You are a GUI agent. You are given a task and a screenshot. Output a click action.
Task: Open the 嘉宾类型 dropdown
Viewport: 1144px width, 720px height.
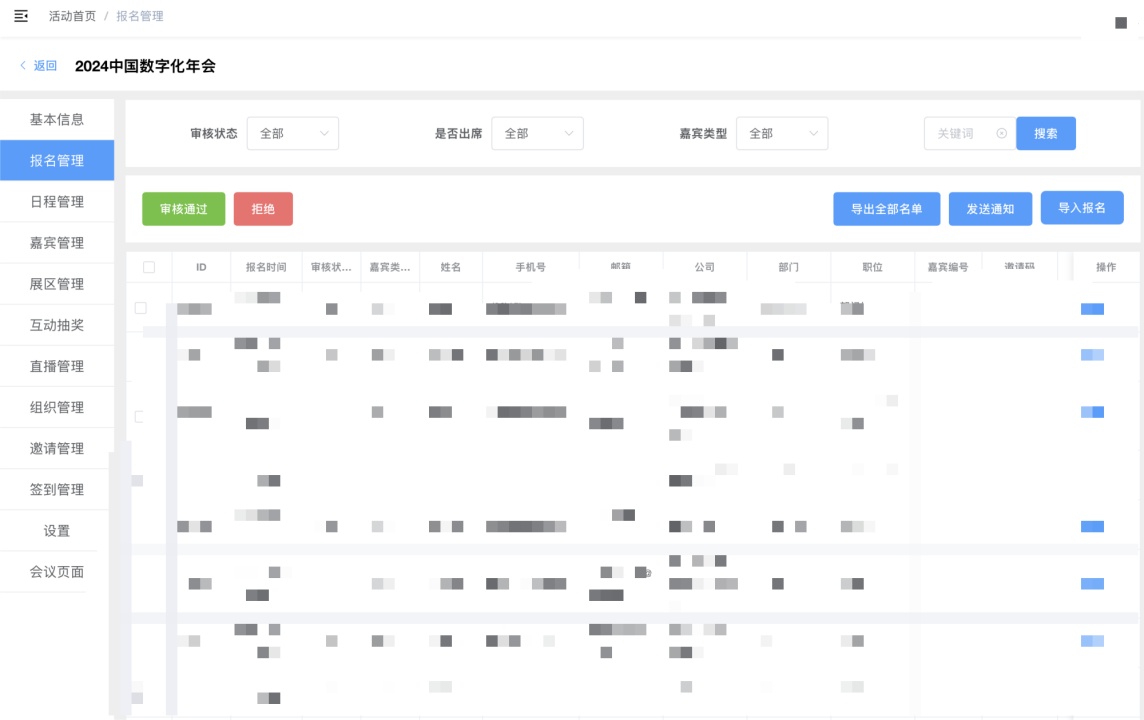pyautogui.click(x=781, y=134)
